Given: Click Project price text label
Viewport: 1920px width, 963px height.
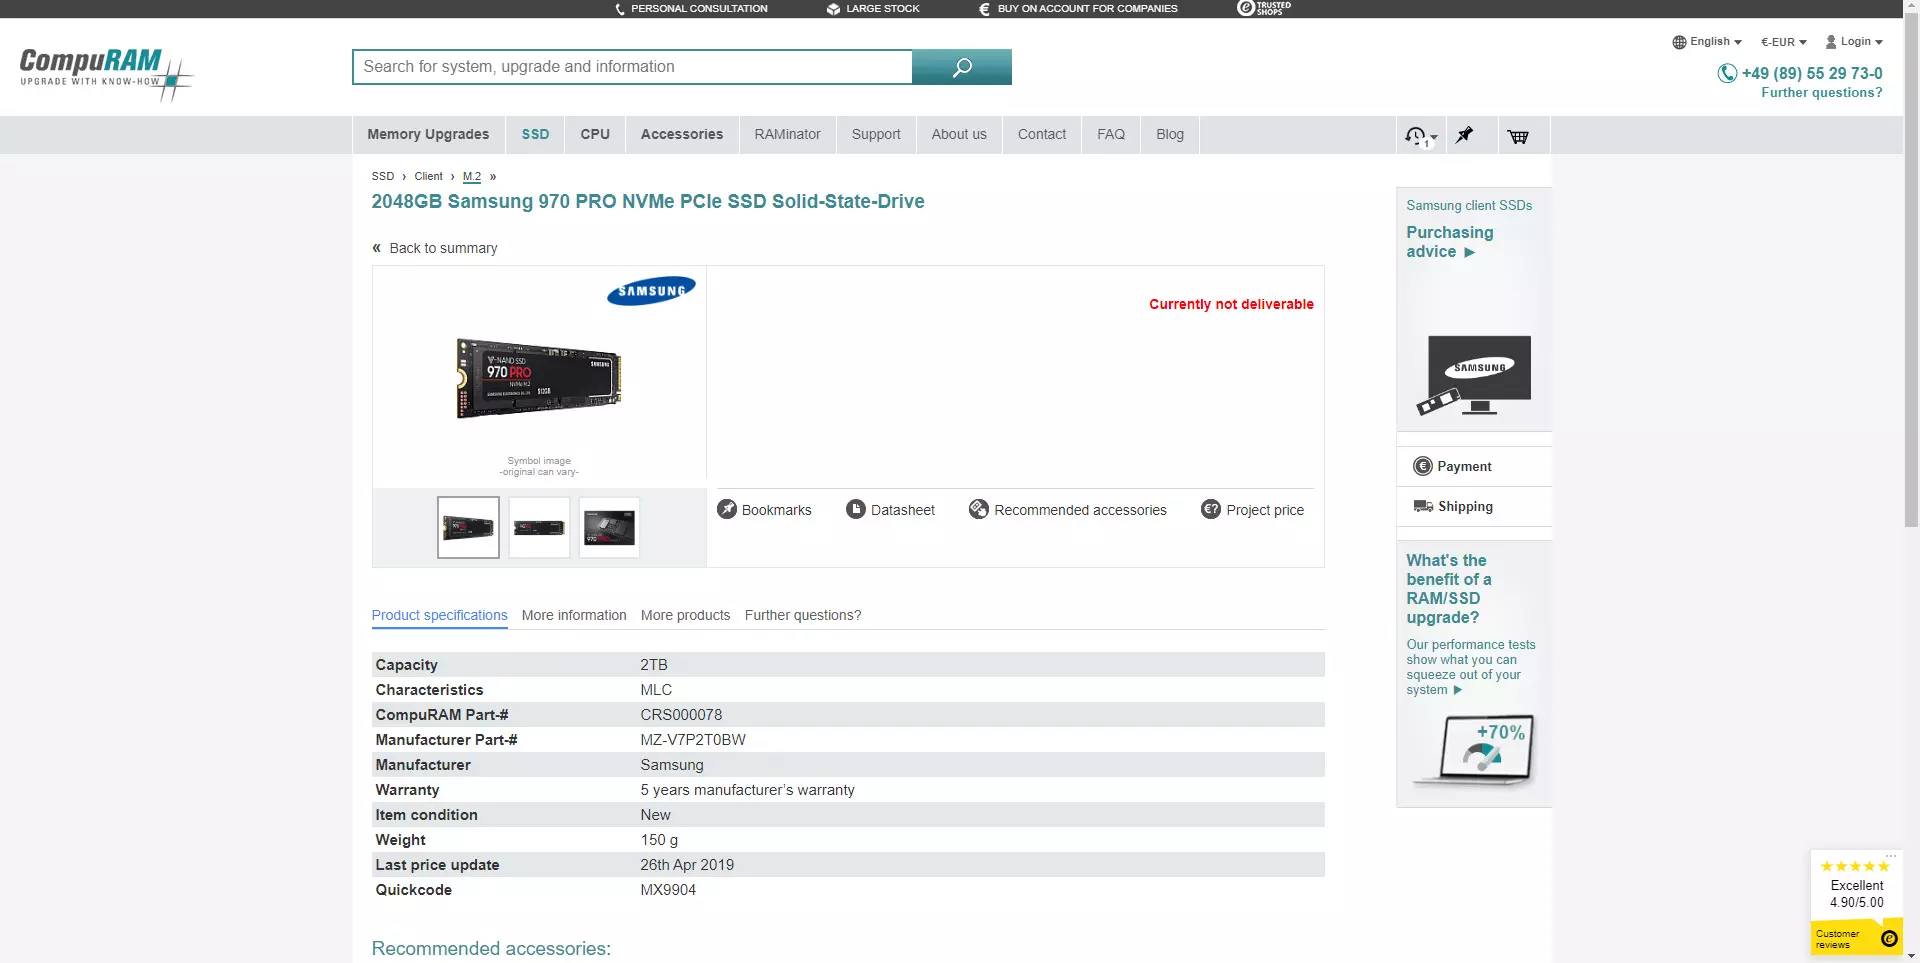Looking at the screenshot, I should [1265, 510].
